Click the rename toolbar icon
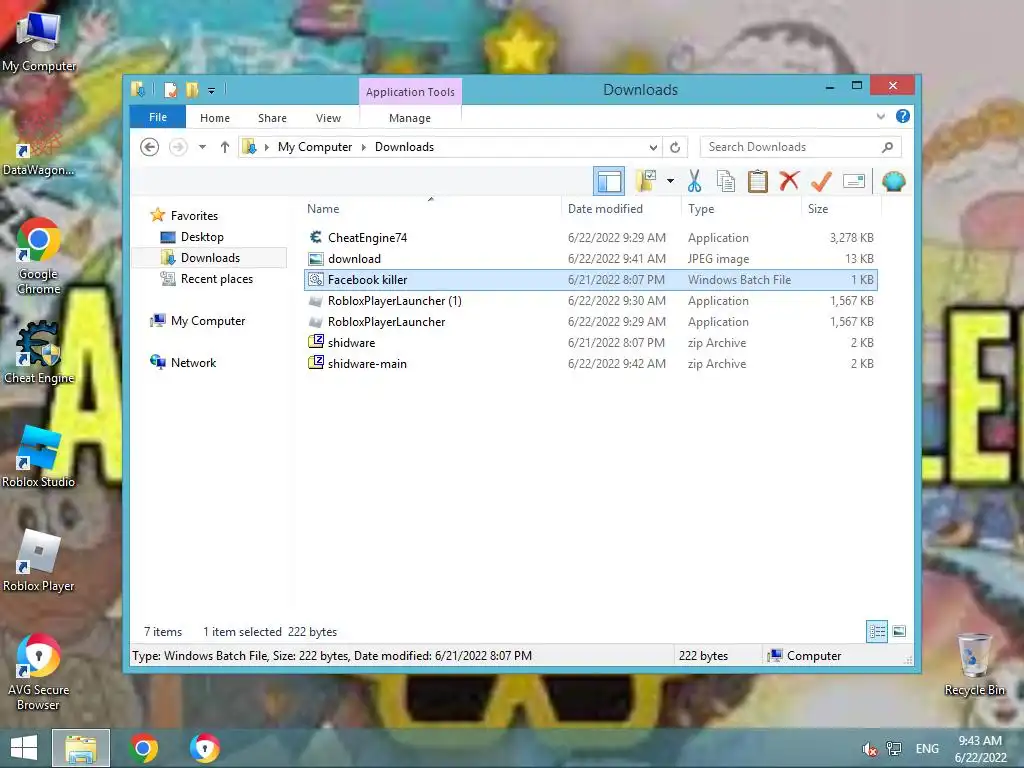Screen dimensions: 1024x768 pyautogui.click(x=854, y=181)
